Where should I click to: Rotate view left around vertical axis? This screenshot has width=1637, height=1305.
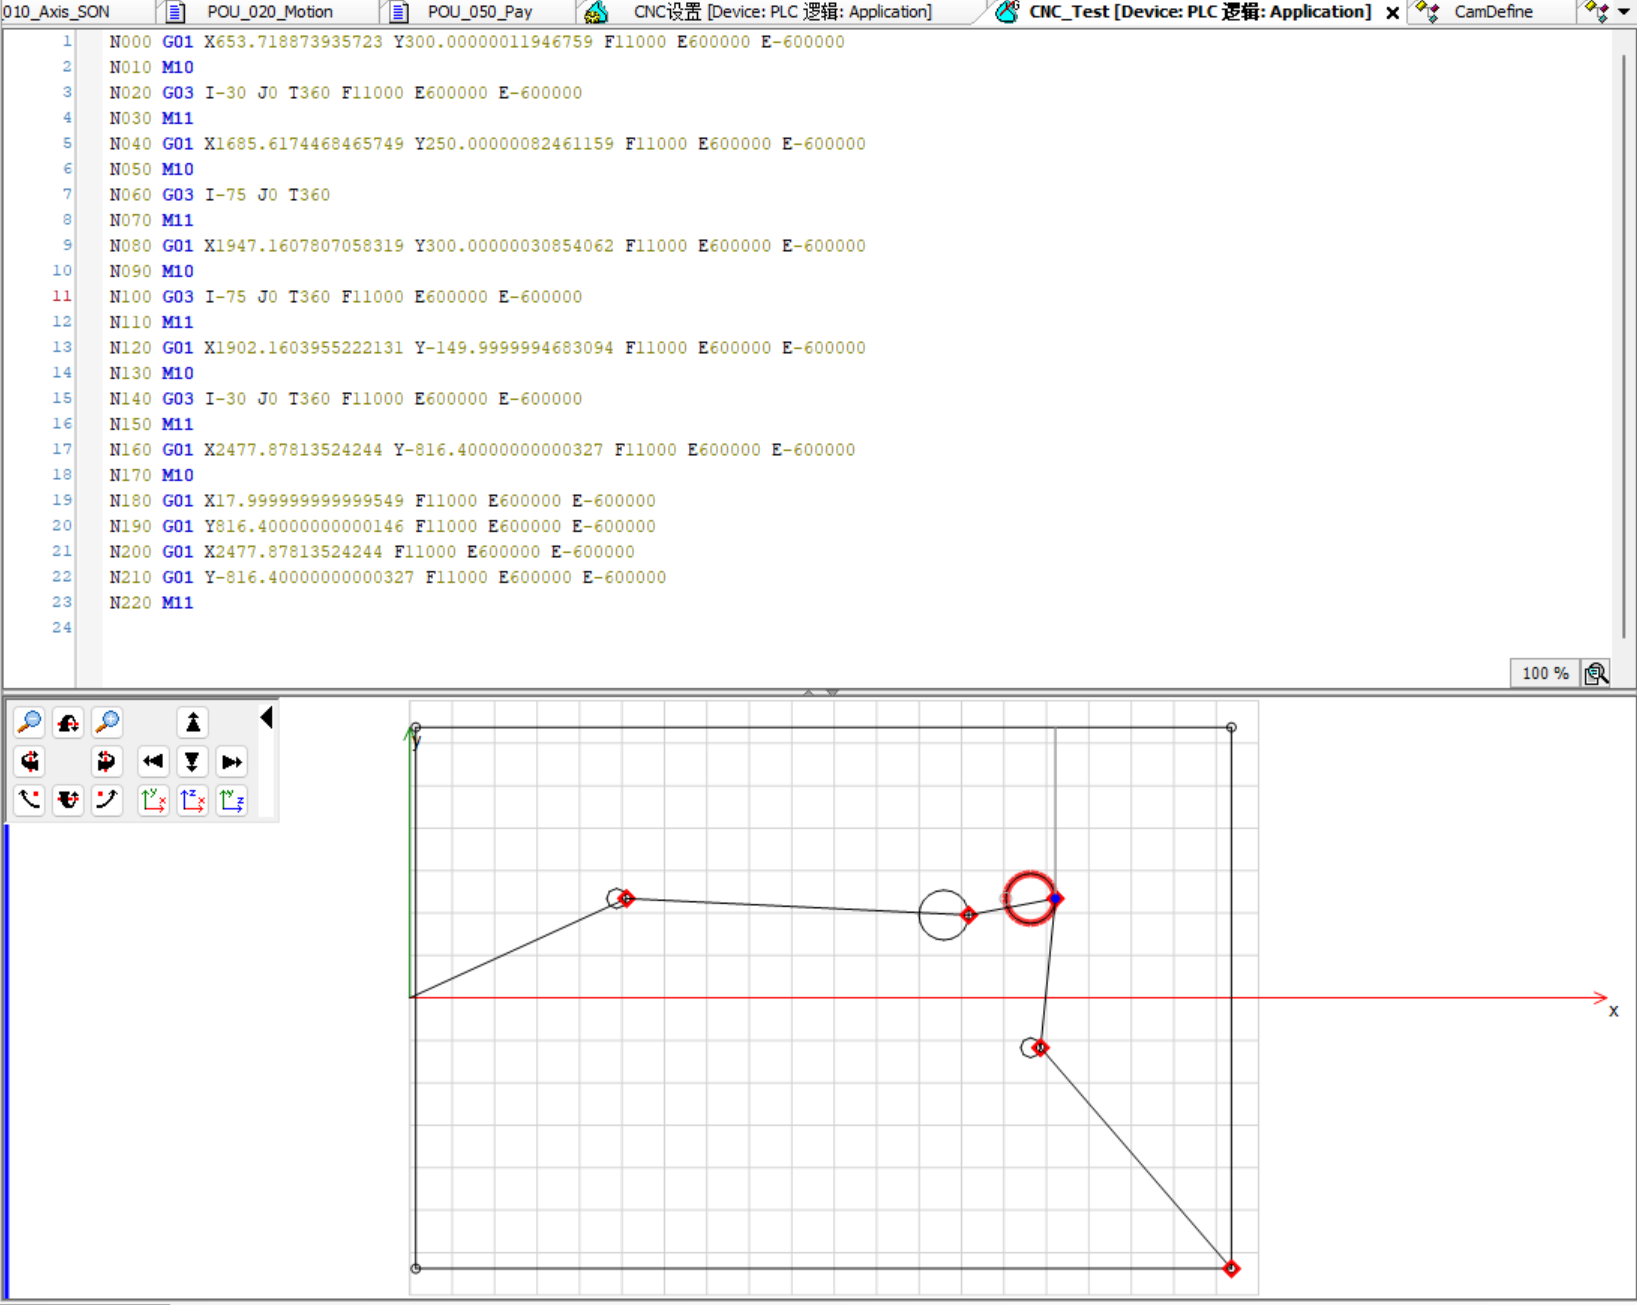coord(30,762)
